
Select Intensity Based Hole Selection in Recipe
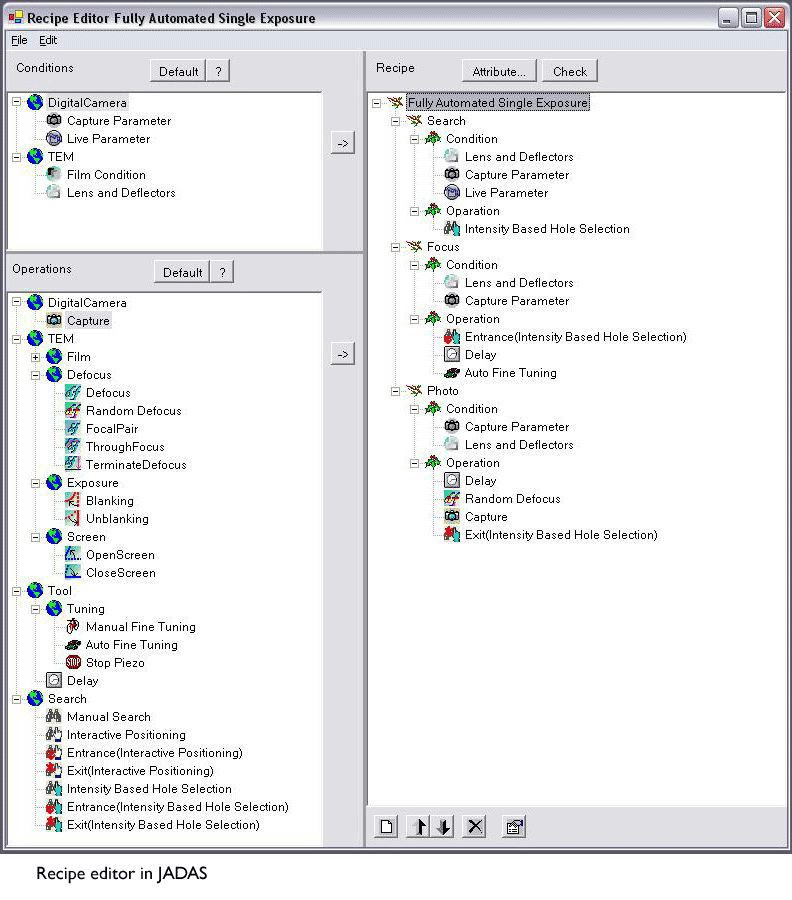click(547, 228)
